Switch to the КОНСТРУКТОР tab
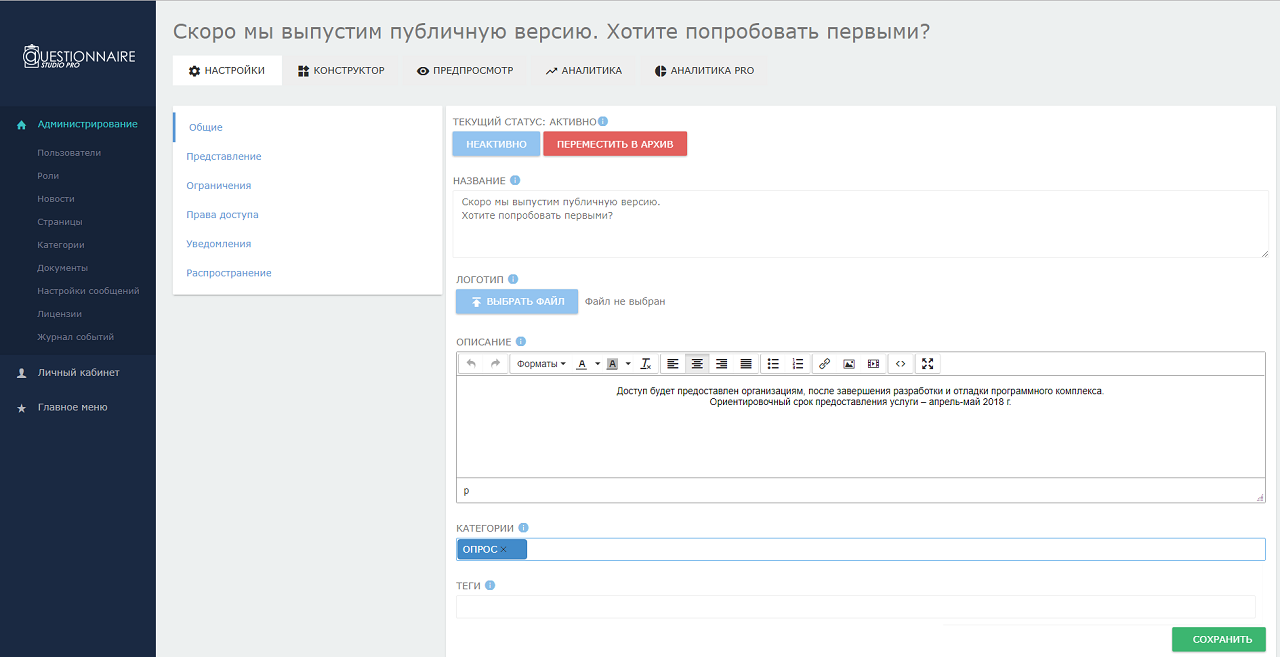The width and height of the screenshot is (1280, 657). [341, 70]
